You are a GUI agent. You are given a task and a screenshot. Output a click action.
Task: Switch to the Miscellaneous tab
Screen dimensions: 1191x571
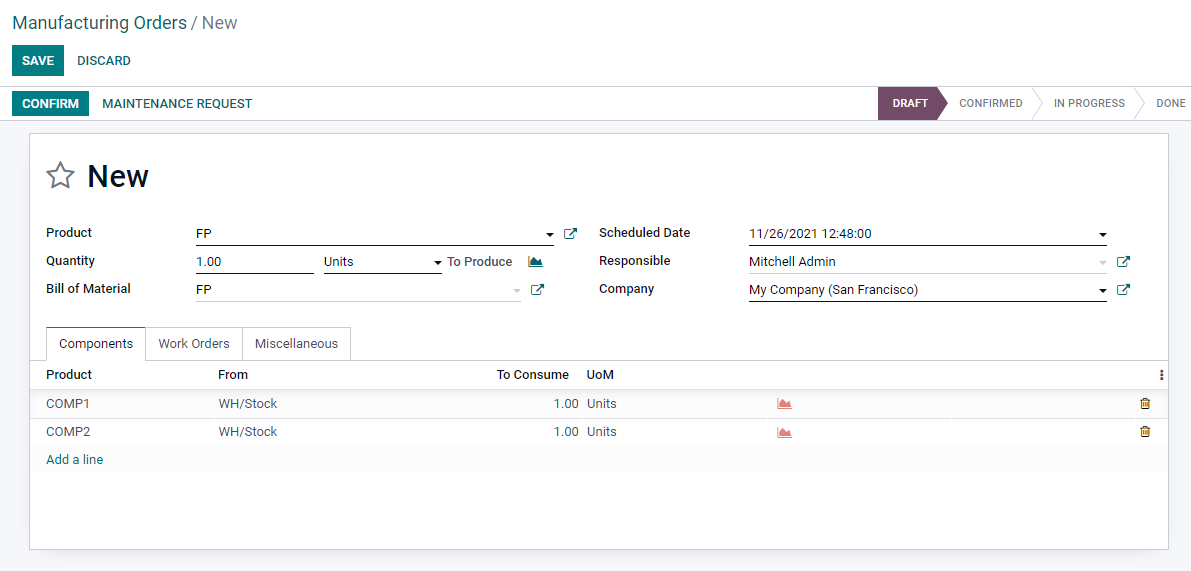tap(296, 344)
